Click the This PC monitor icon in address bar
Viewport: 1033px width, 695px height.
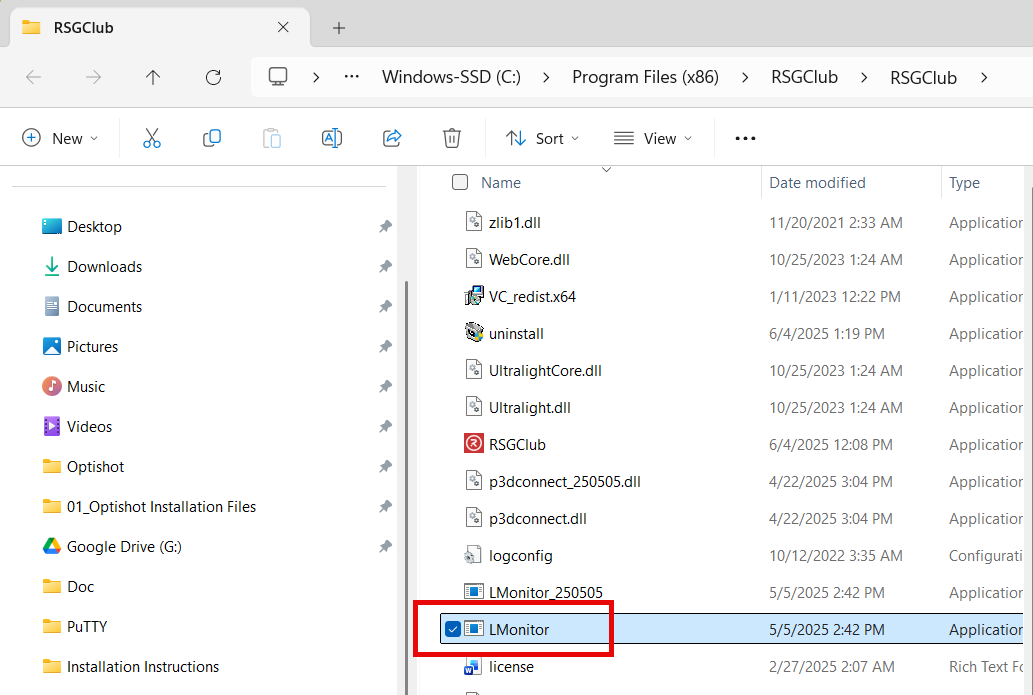tap(278, 77)
